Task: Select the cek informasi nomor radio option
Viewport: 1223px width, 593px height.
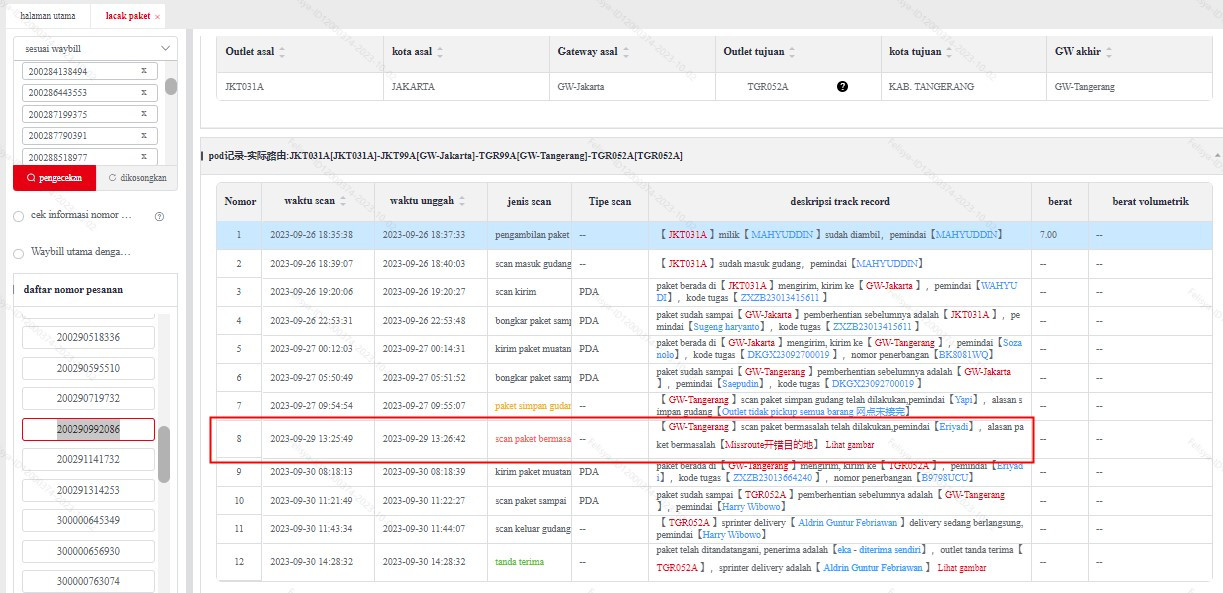Action: 18,216
